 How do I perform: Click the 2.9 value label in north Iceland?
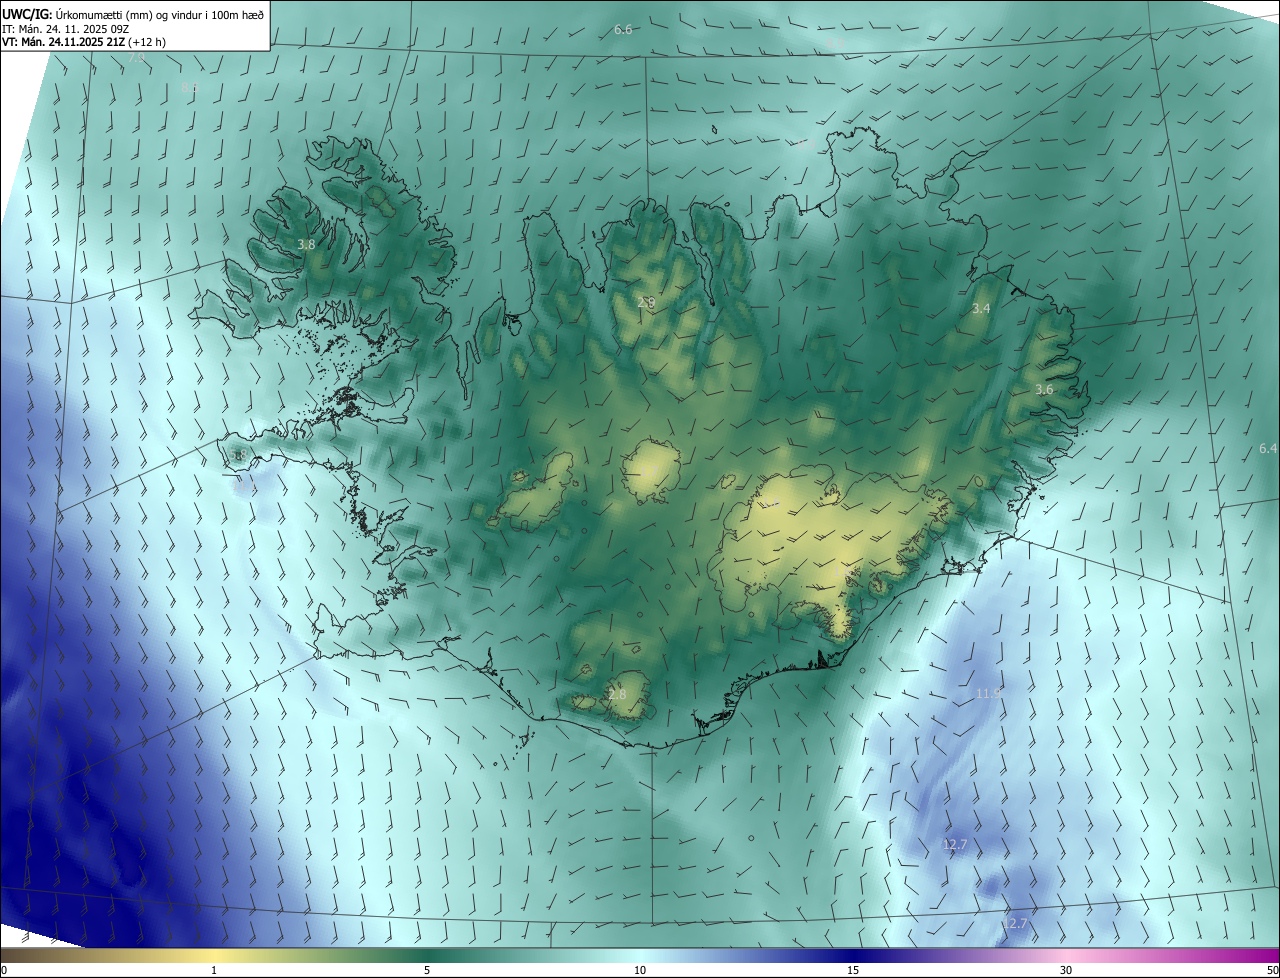click(646, 302)
